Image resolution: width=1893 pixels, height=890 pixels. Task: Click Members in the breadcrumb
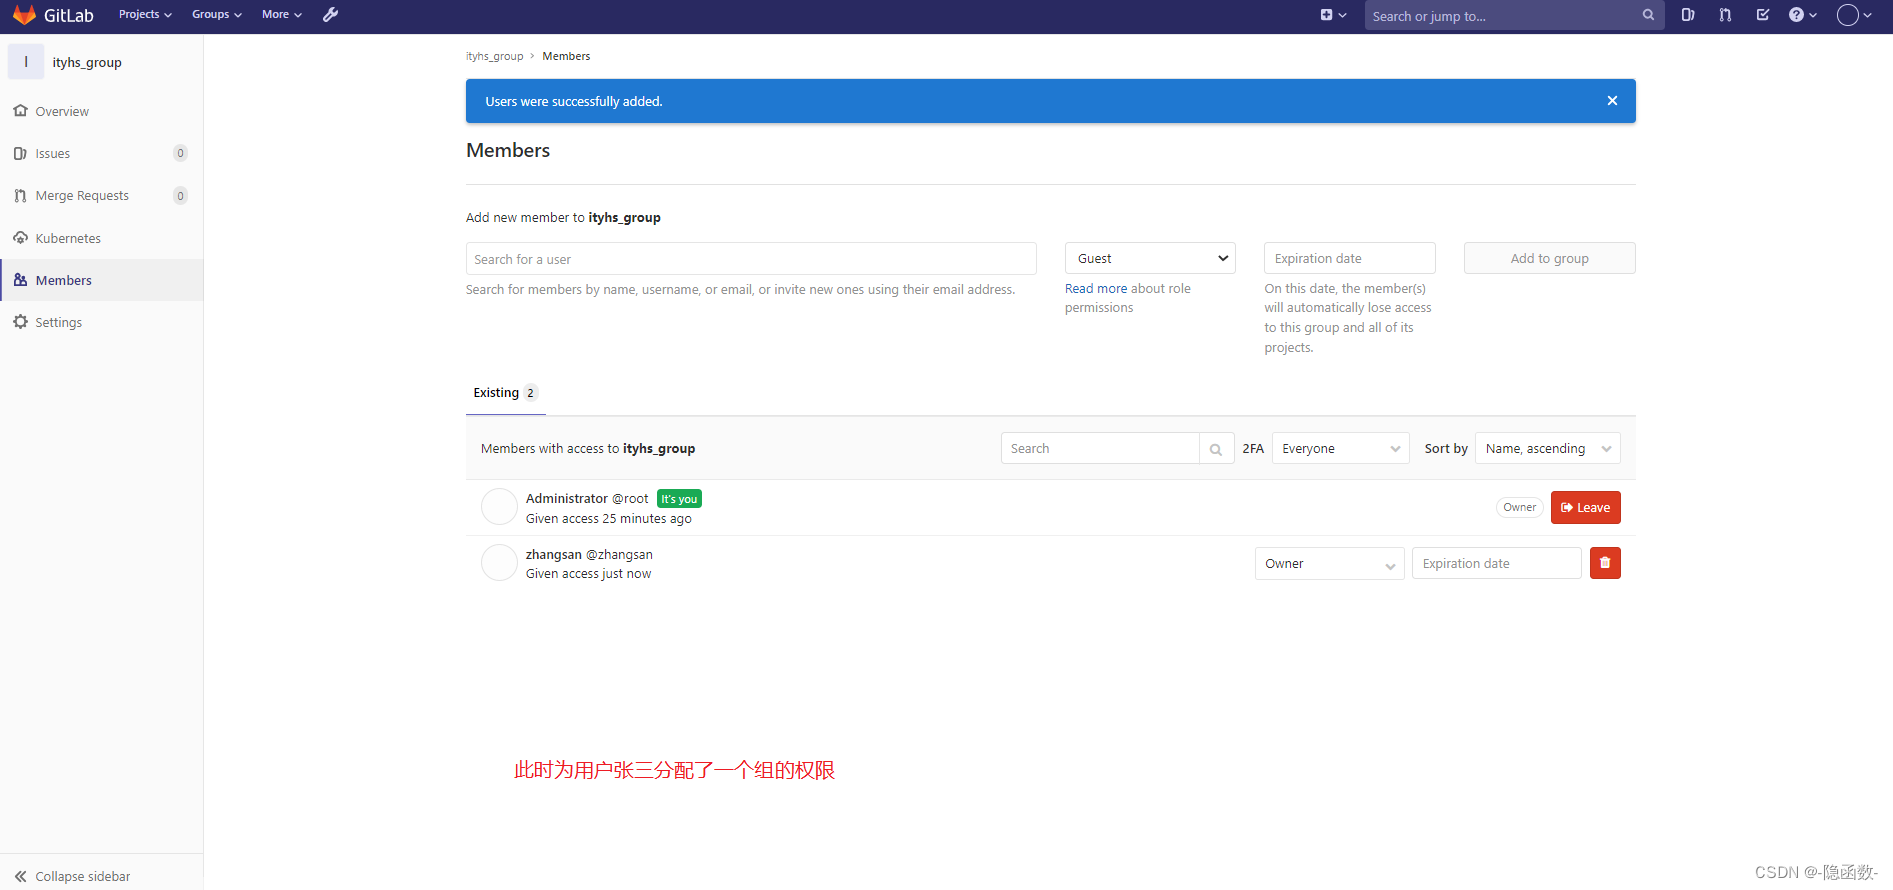[566, 56]
